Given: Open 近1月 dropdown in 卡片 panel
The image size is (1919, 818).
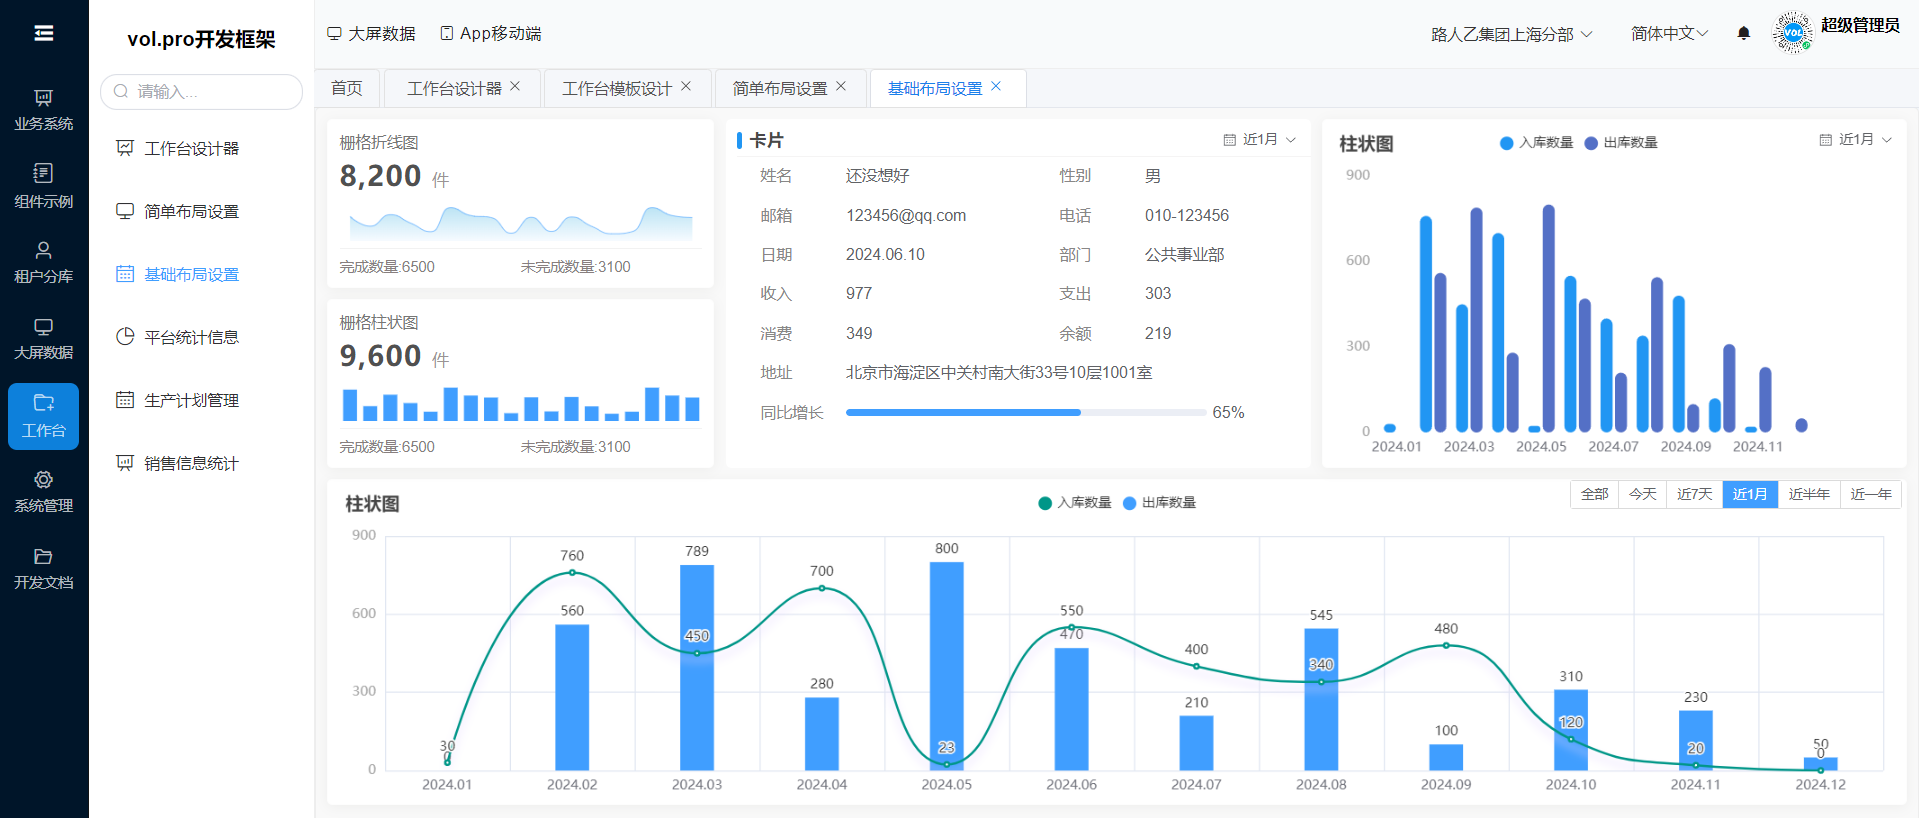Looking at the screenshot, I should (x=1260, y=140).
